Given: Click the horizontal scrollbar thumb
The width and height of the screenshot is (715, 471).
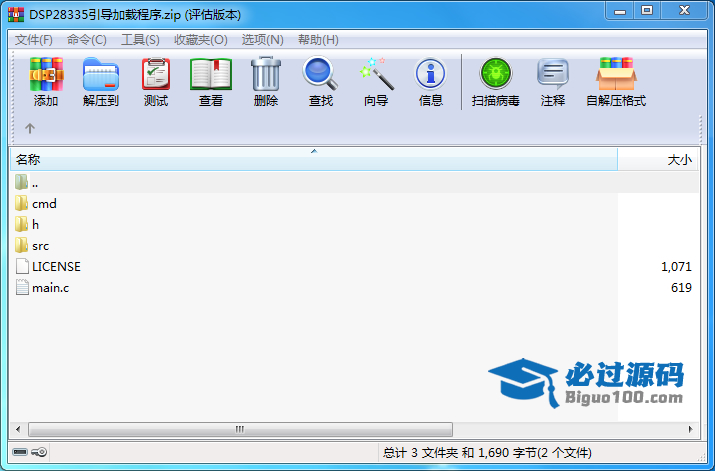Looking at the screenshot, I should (240, 429).
